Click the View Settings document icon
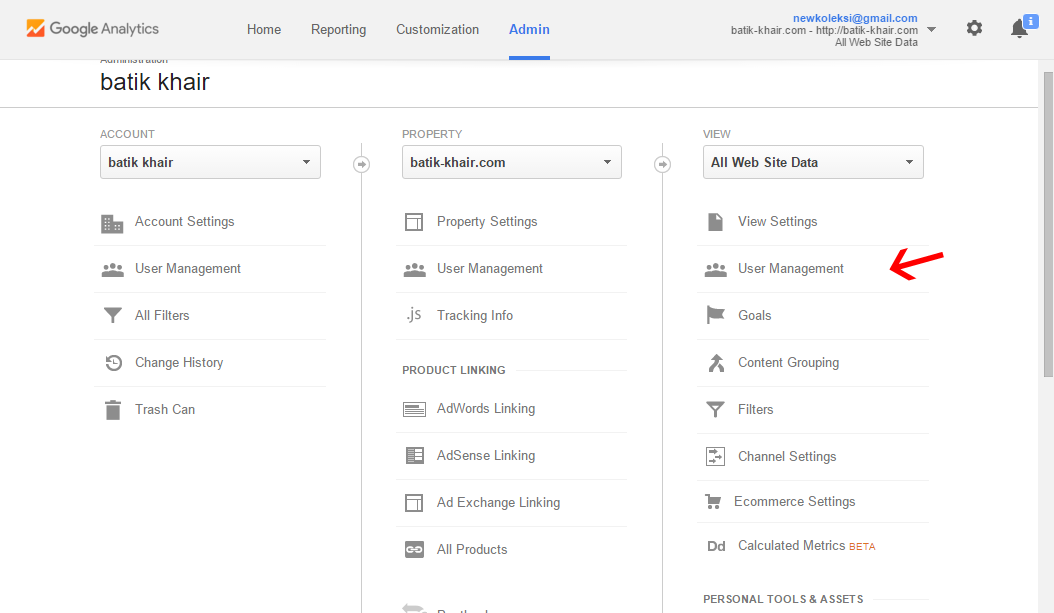 point(715,222)
